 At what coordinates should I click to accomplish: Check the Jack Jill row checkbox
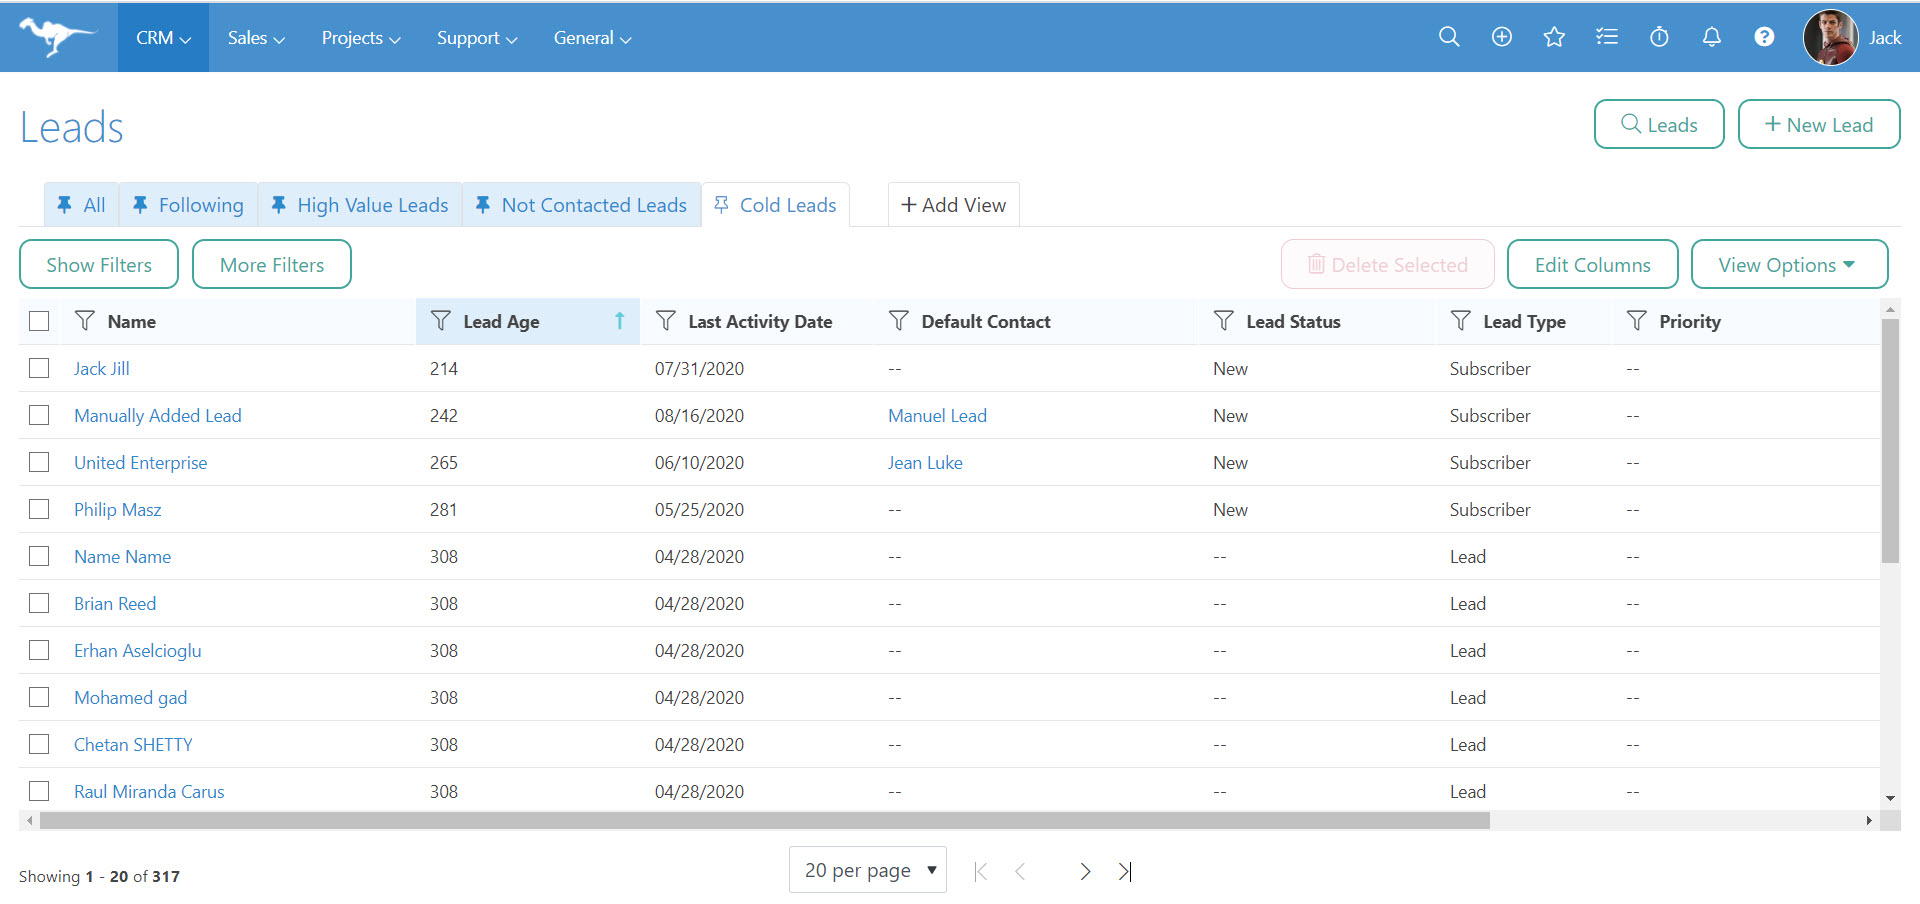[x=39, y=368]
